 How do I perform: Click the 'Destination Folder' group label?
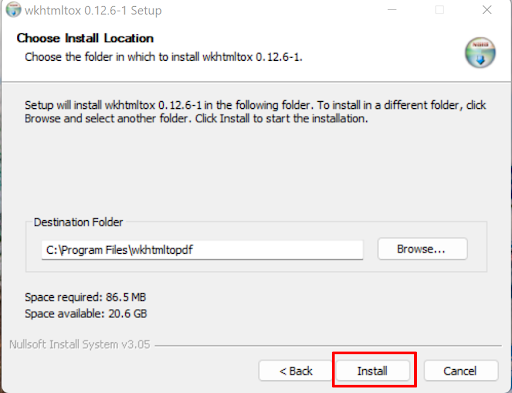click(x=78, y=222)
